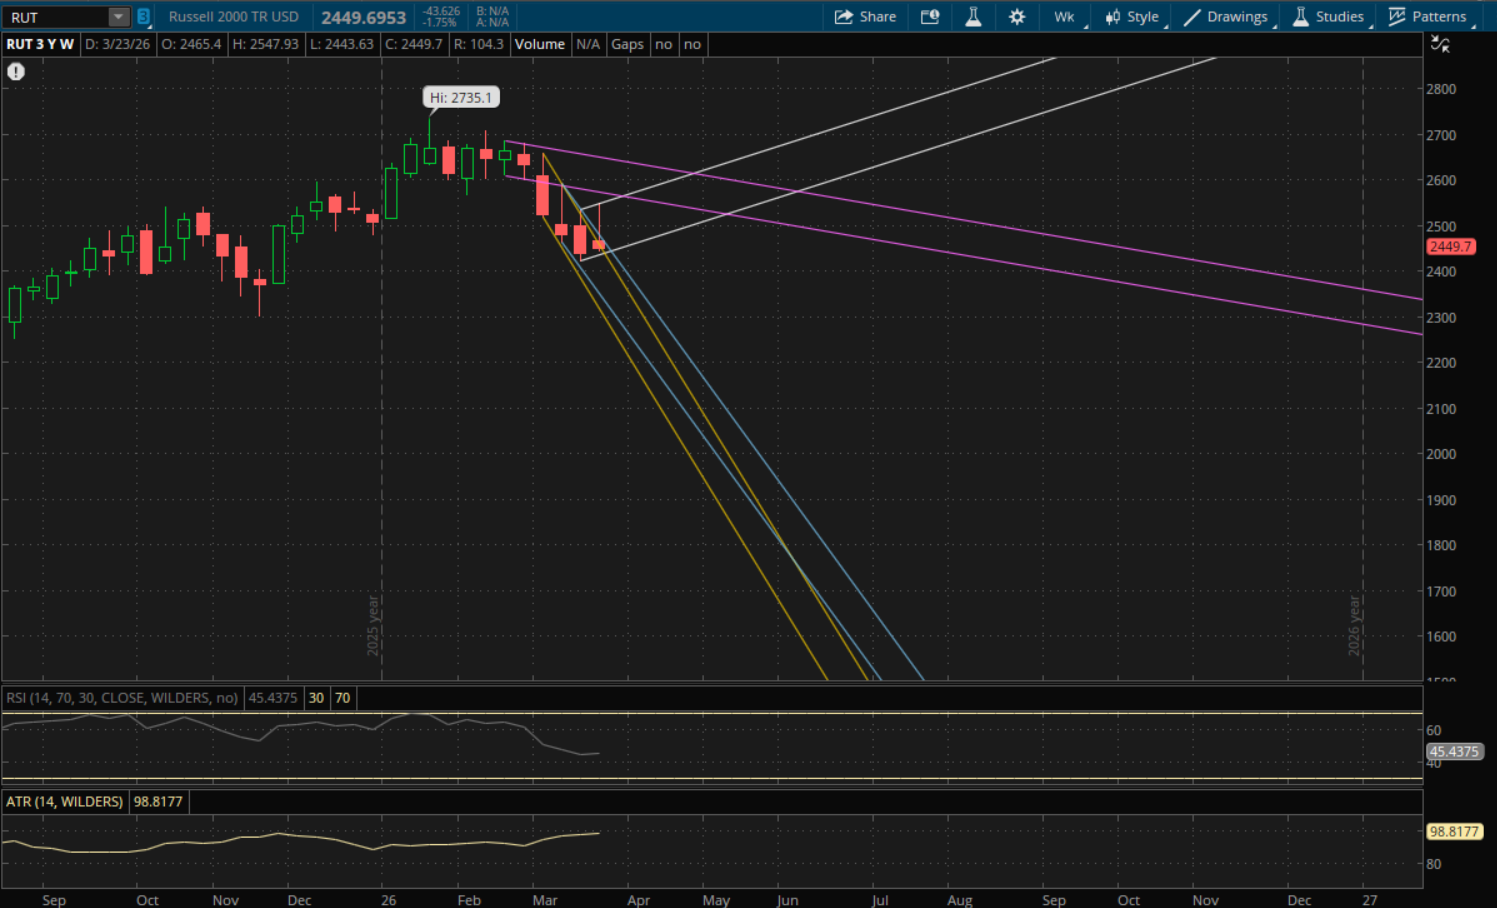The height and width of the screenshot is (908, 1497).
Task: Open the Wk timeframe dropdown
Action: pyautogui.click(x=1064, y=17)
